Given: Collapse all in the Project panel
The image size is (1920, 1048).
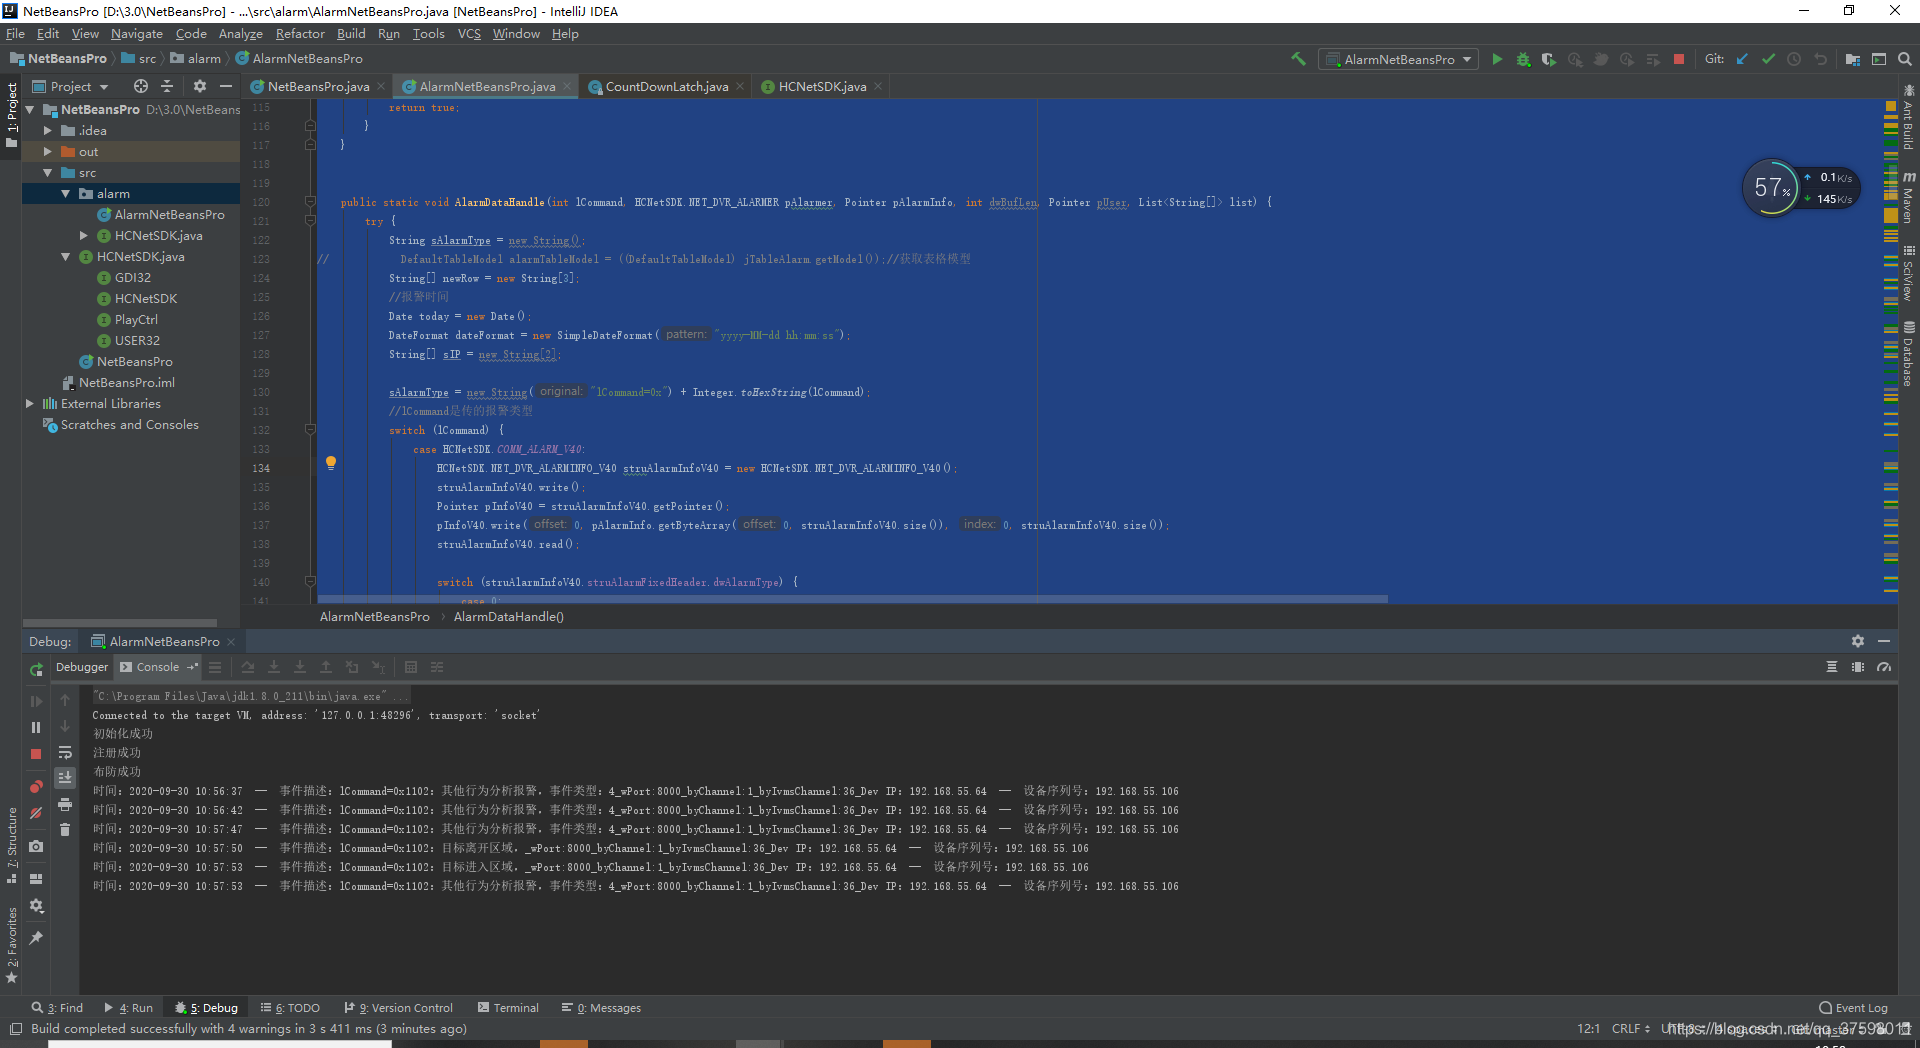Looking at the screenshot, I should (167, 86).
